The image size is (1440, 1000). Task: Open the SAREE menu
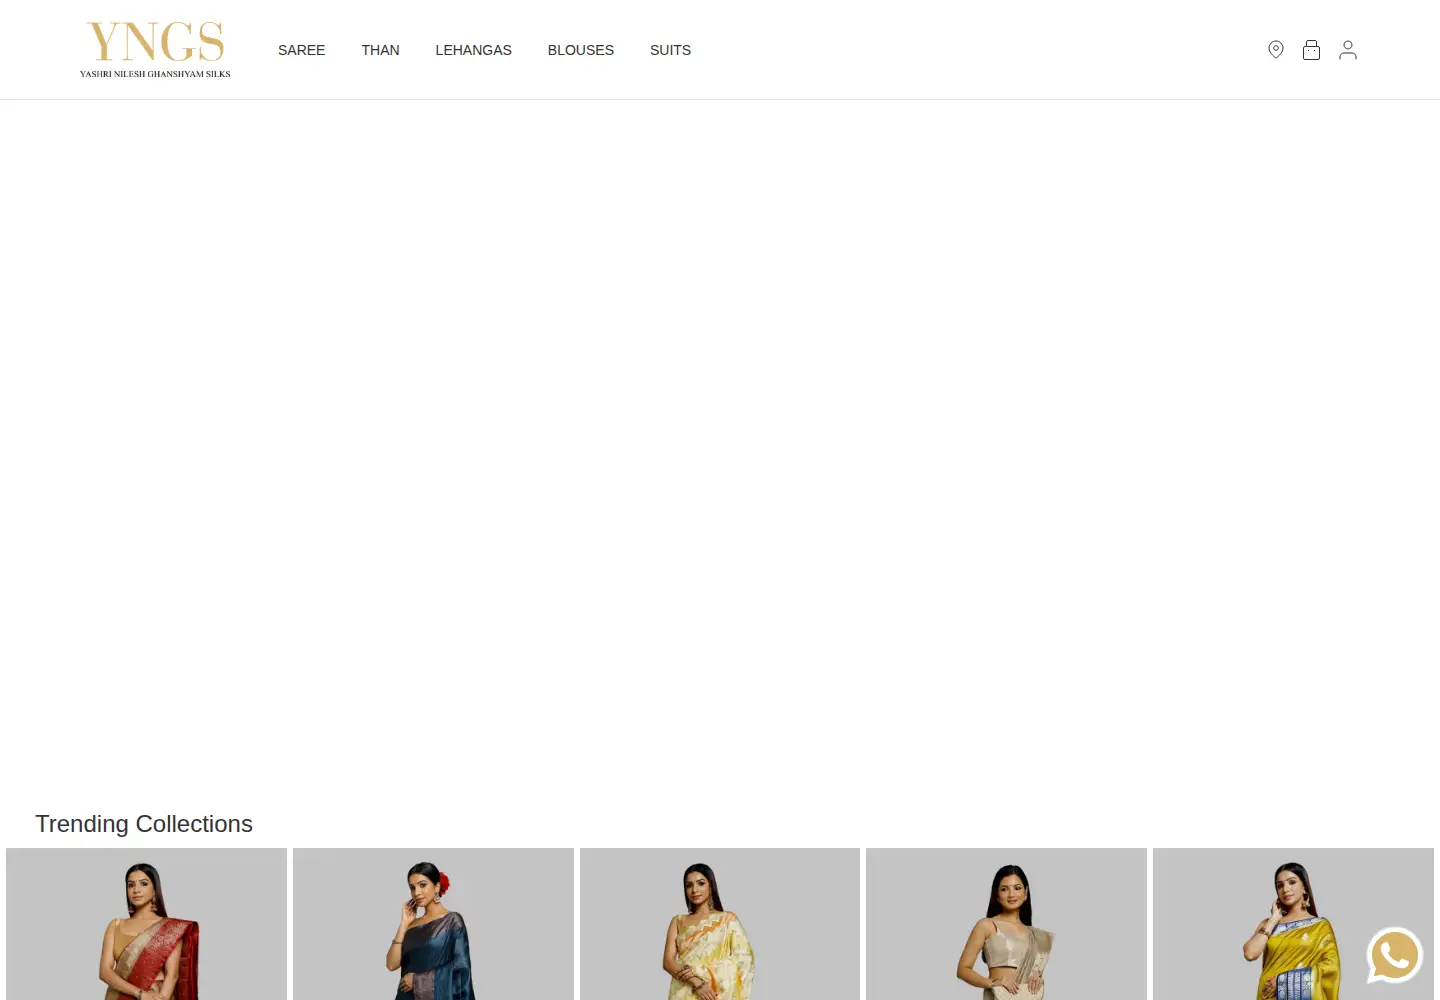[x=301, y=50]
